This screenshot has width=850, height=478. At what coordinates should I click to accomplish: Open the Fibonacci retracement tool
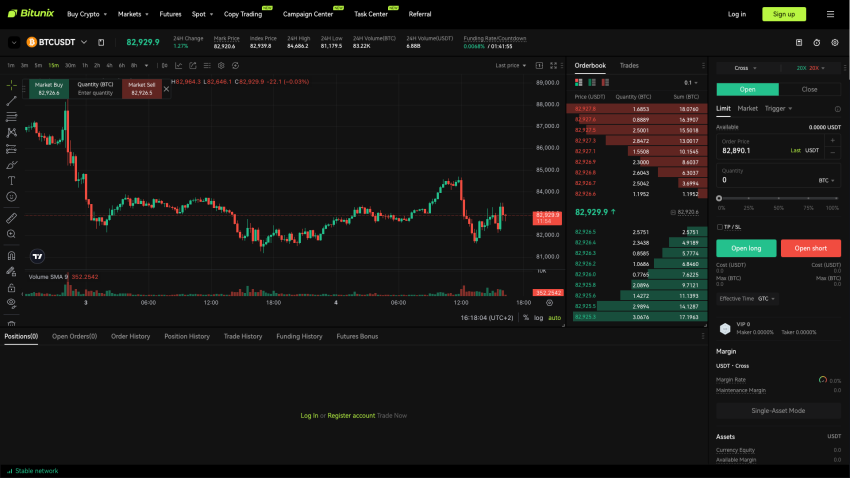tap(11, 117)
